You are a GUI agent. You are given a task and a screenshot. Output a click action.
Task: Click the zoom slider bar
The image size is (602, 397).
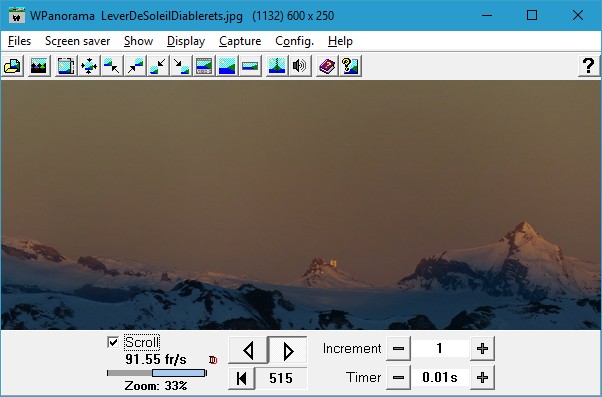click(157, 373)
